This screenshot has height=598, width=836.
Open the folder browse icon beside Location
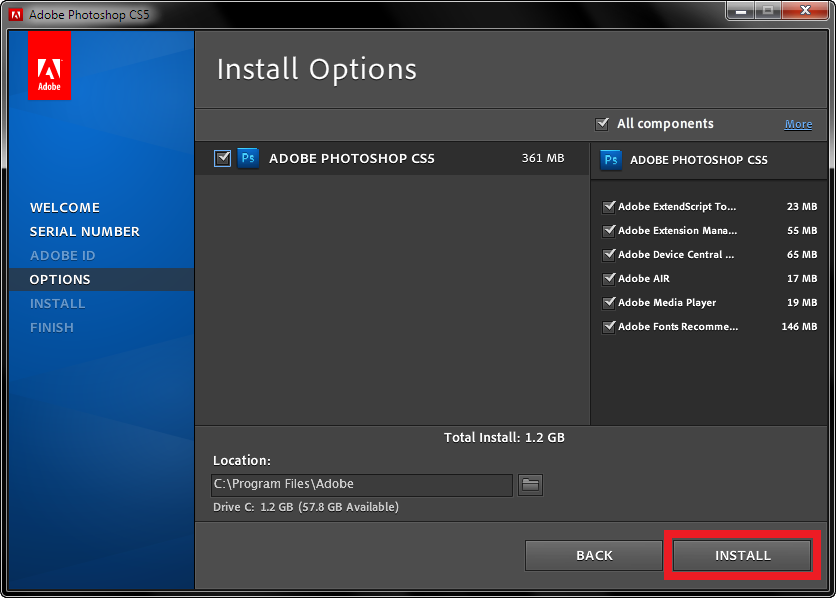(530, 485)
